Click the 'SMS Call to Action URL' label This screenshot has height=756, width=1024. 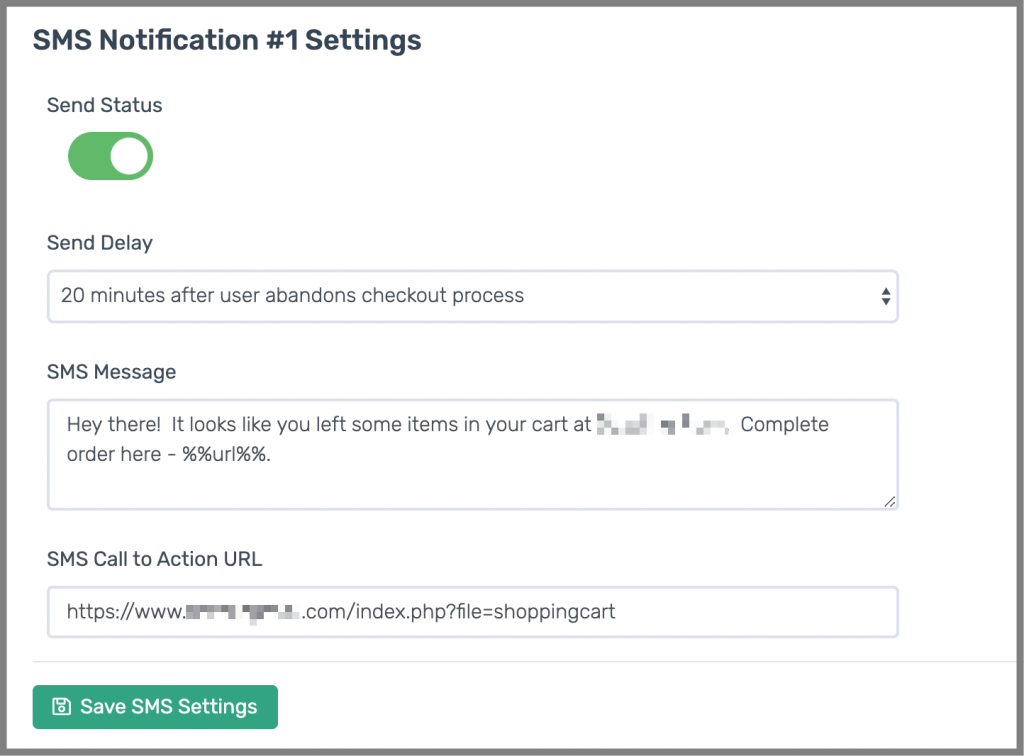pyautogui.click(x=154, y=559)
